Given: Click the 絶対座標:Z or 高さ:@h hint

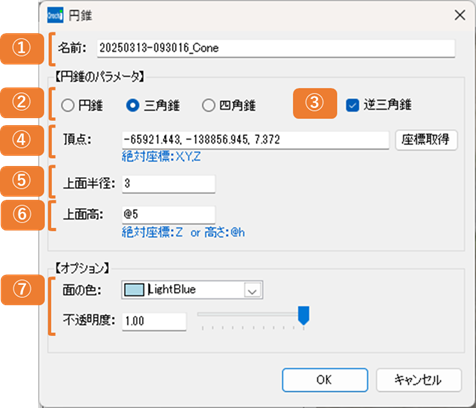Looking at the screenshot, I should 183,232.
